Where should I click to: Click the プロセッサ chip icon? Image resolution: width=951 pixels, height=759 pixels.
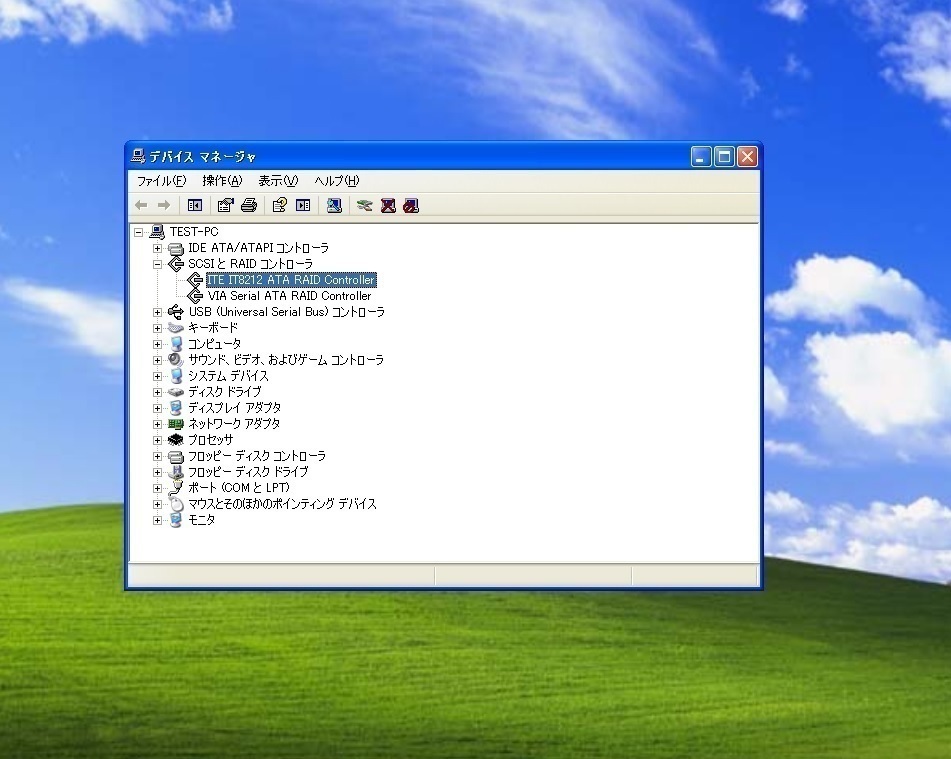[176, 440]
